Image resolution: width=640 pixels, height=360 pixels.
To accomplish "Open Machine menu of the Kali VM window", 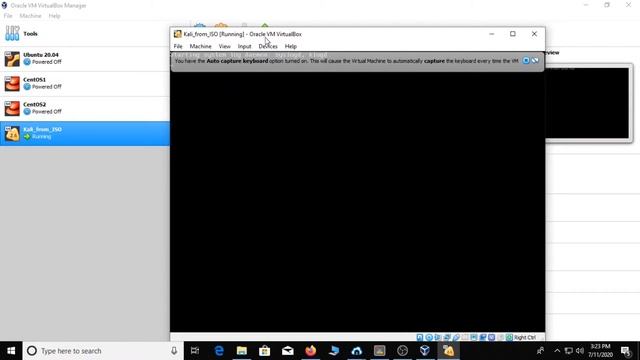I will pos(200,46).
